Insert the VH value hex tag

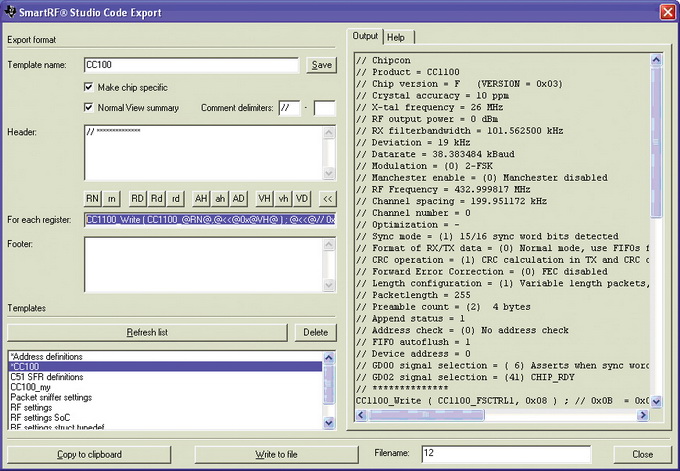click(264, 199)
